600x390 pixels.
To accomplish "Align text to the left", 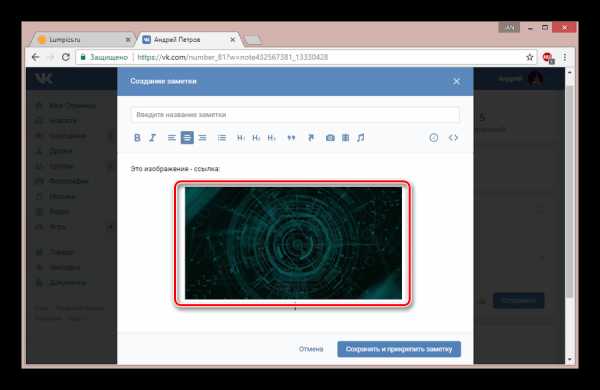I will coord(171,138).
